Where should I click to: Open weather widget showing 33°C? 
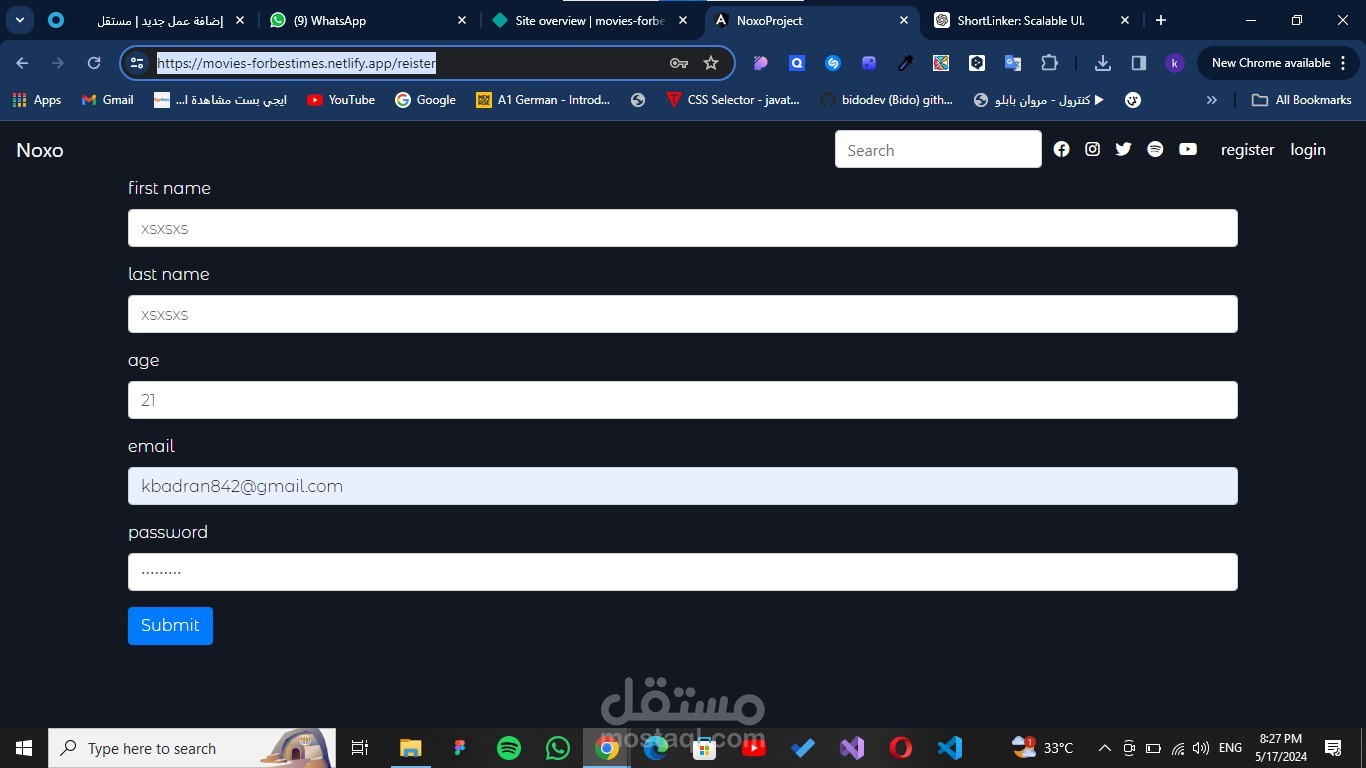pyautogui.click(x=1043, y=748)
